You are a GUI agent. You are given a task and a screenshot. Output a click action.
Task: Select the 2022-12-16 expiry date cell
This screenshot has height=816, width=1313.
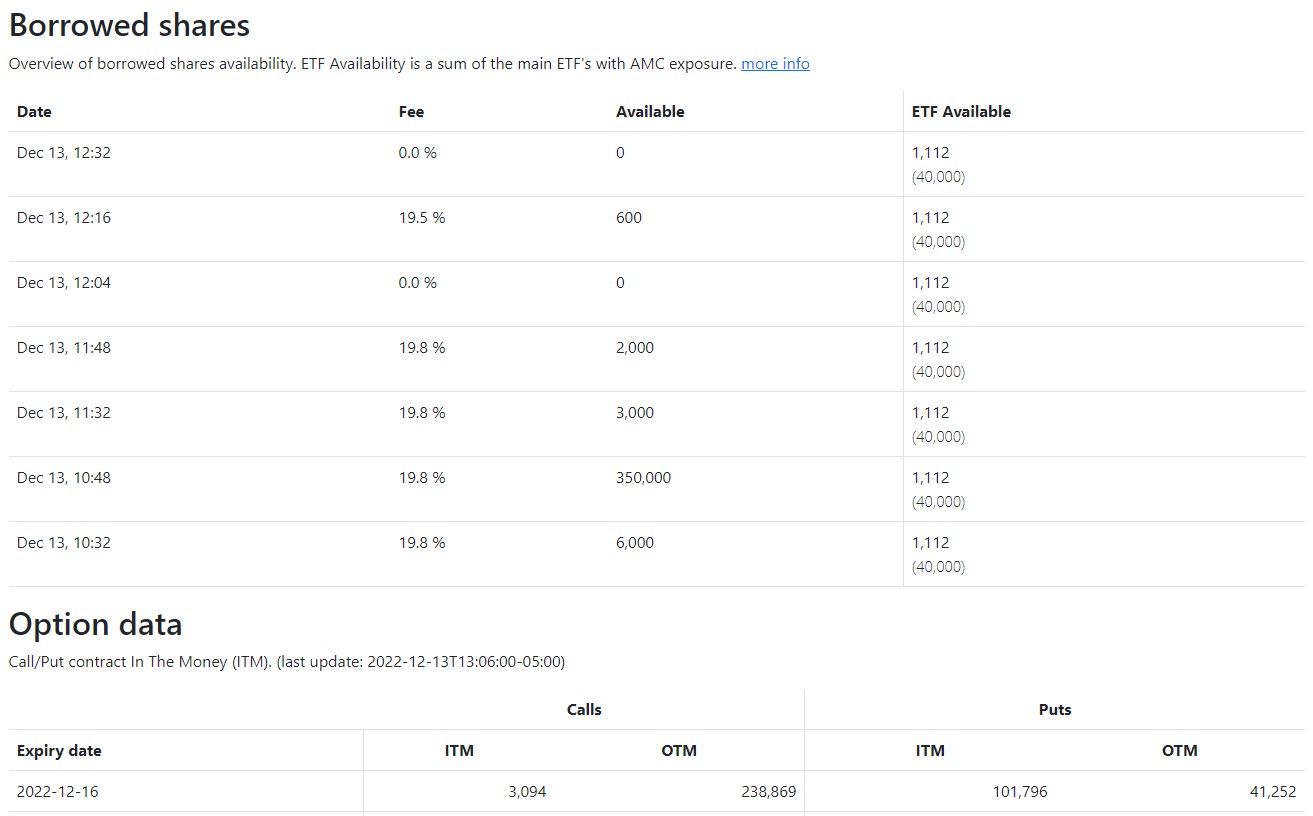tap(58, 792)
